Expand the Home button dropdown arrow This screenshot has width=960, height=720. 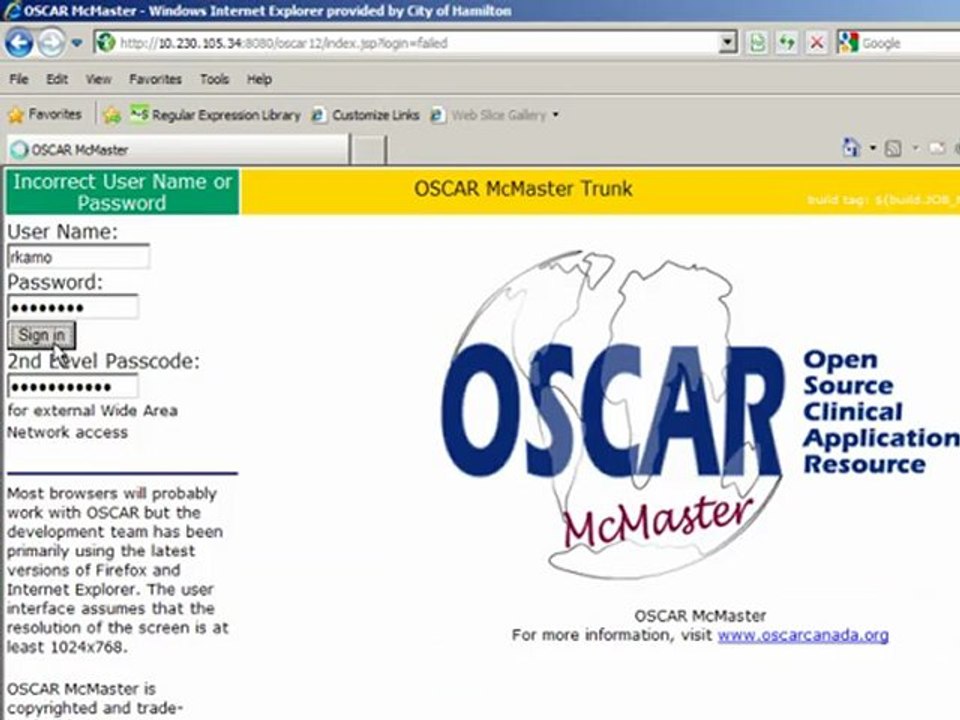(x=872, y=148)
